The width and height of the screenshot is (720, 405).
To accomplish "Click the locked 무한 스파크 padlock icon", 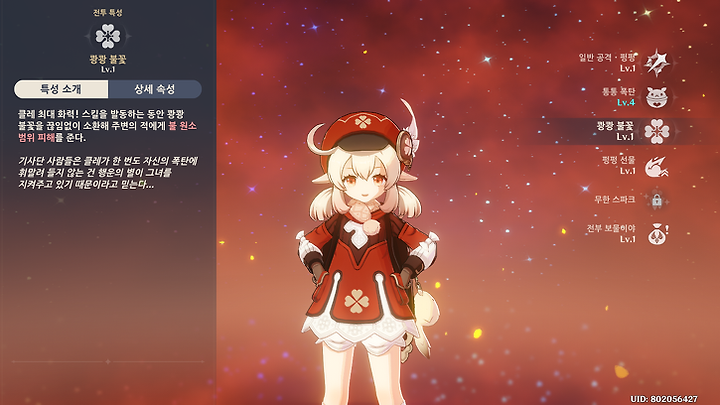I will point(657,200).
